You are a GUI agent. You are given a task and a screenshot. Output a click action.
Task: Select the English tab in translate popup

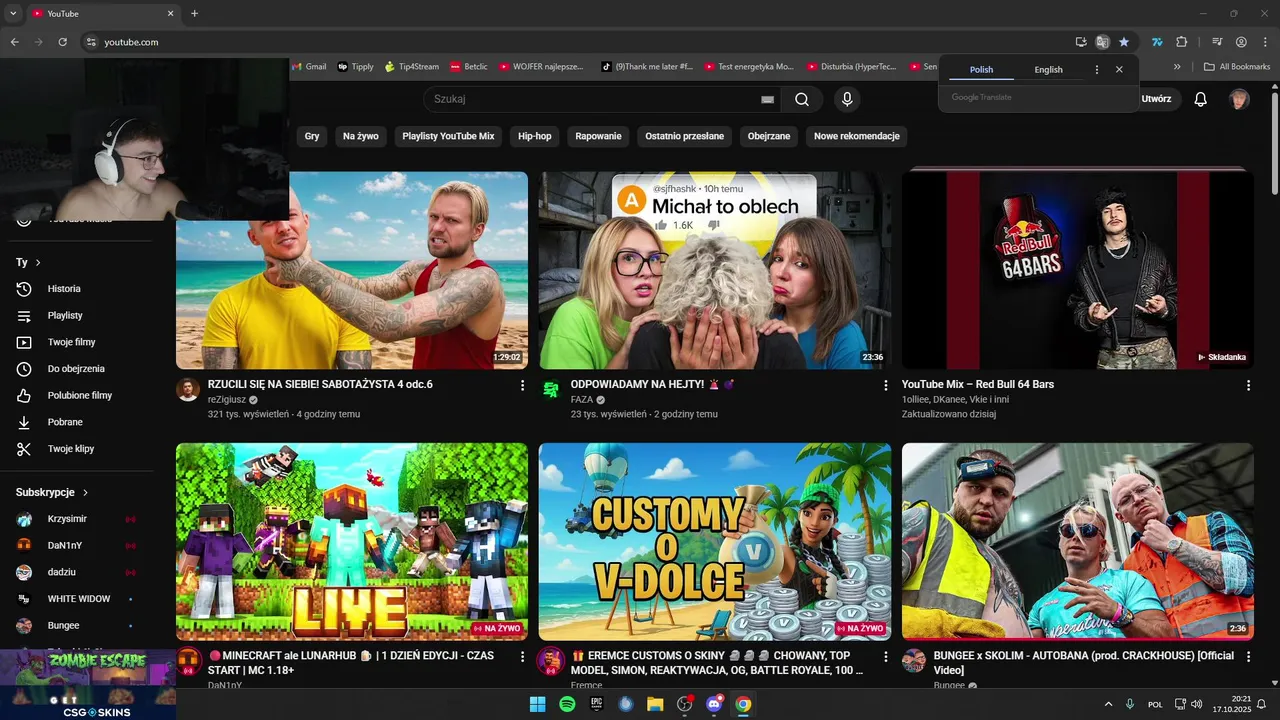(x=1048, y=70)
